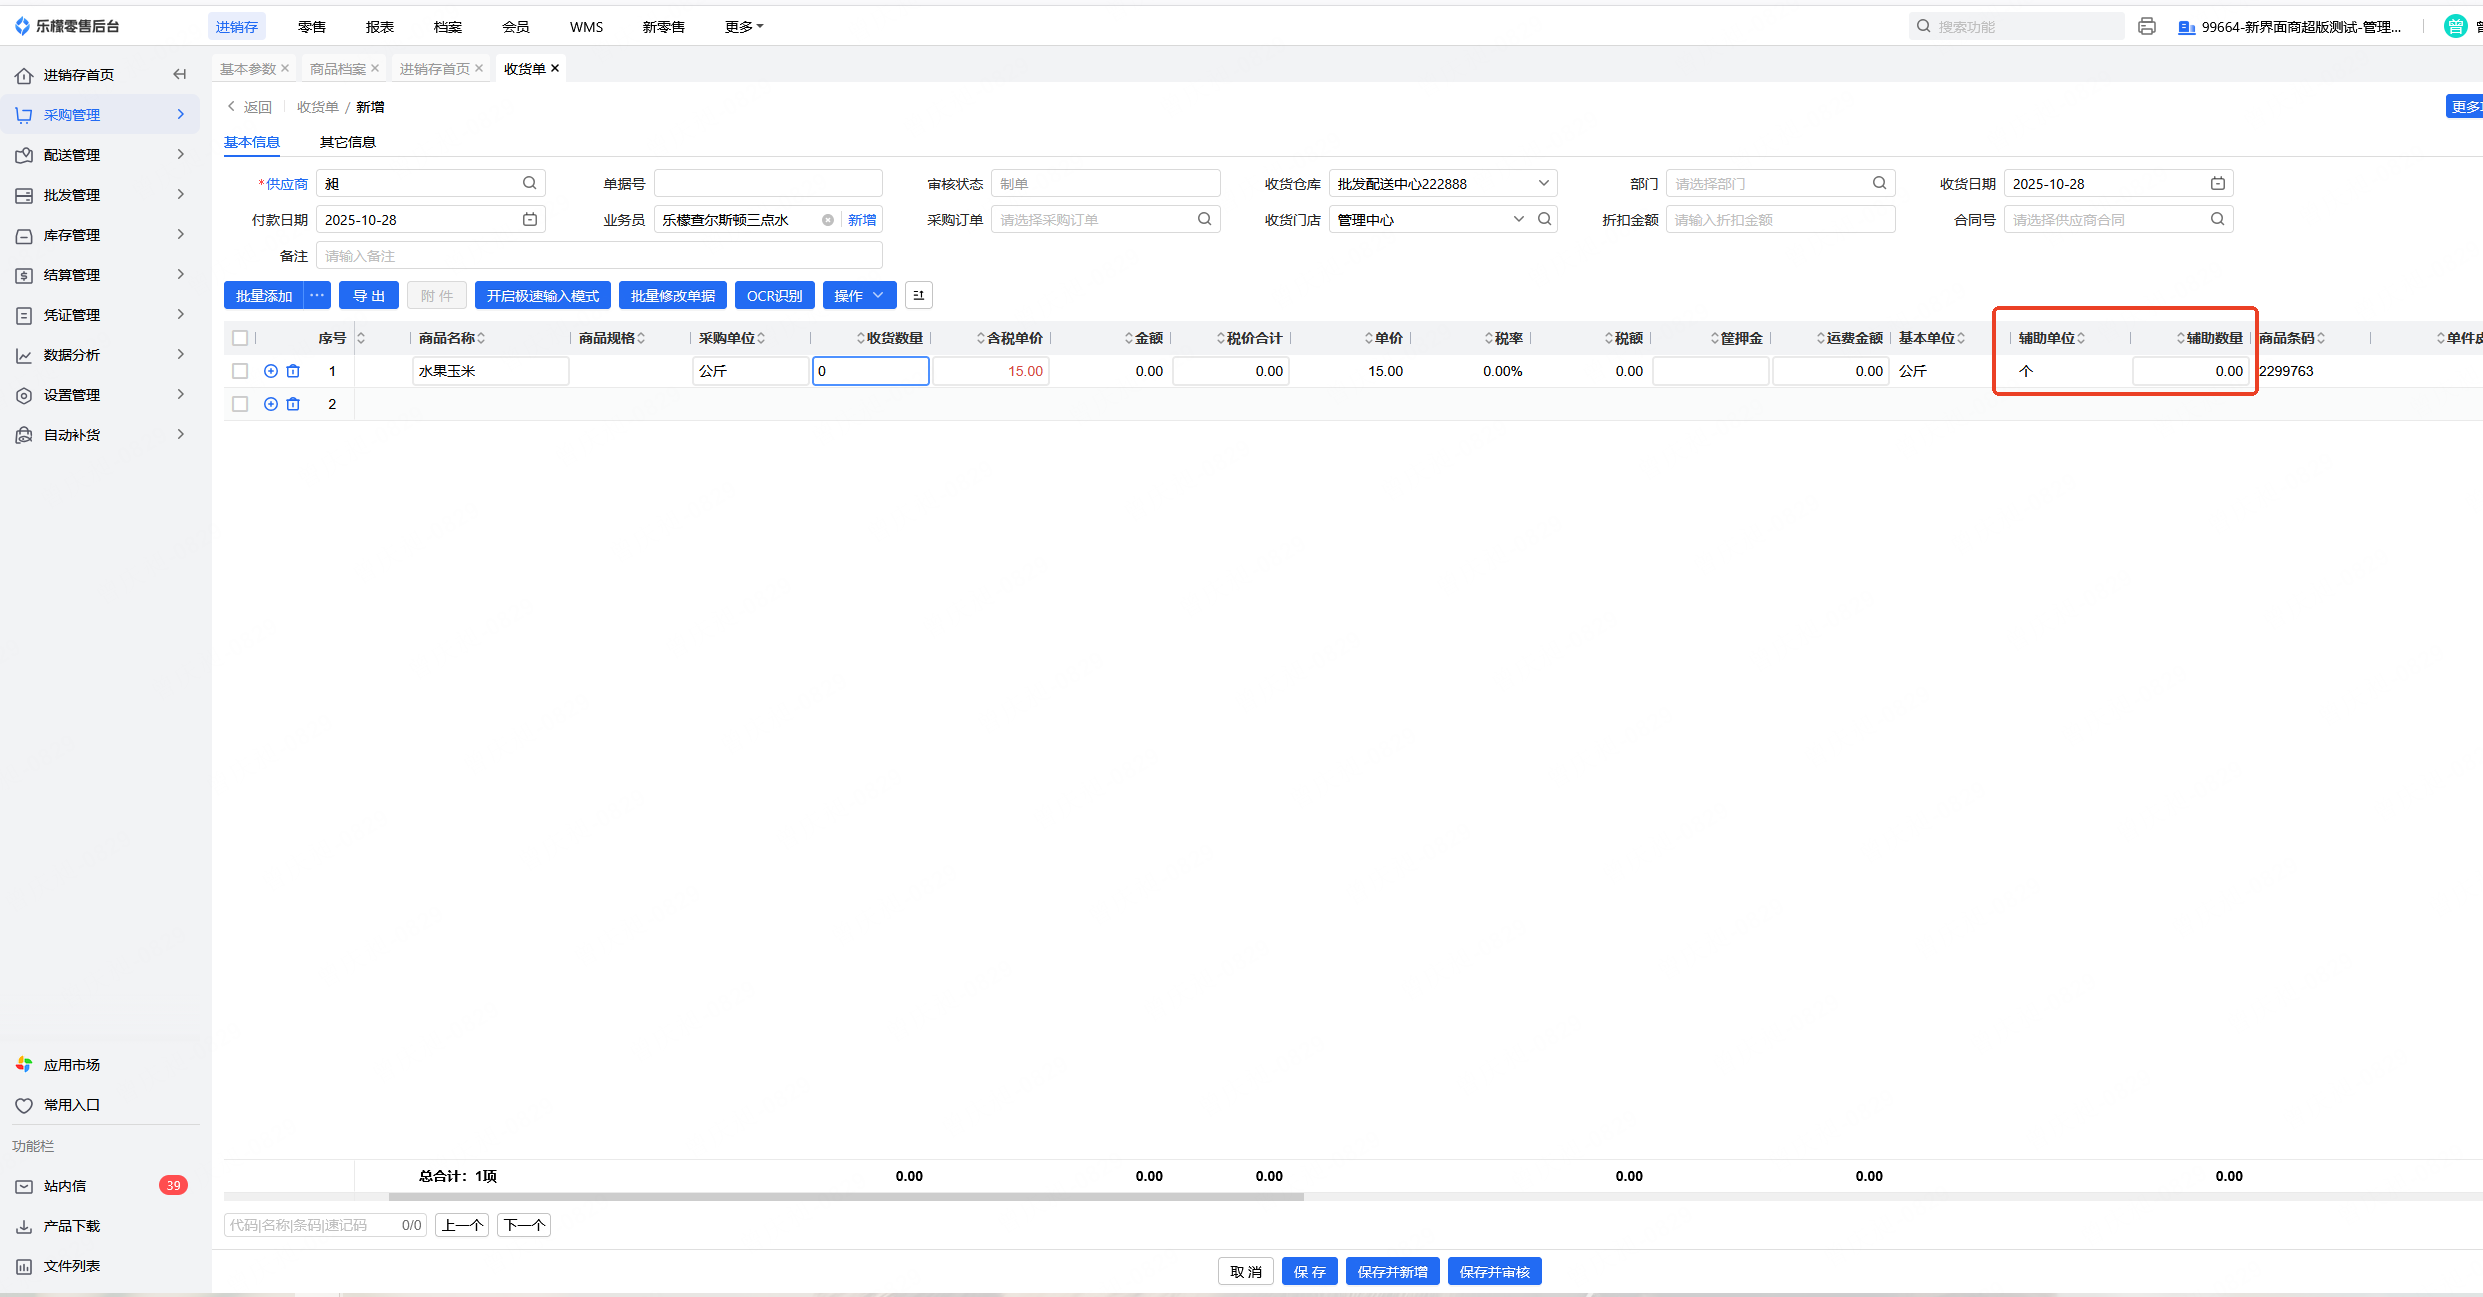Image resolution: width=2483 pixels, height=1297 pixels.
Task: Switch to the 其它信息 tab
Action: (x=347, y=142)
